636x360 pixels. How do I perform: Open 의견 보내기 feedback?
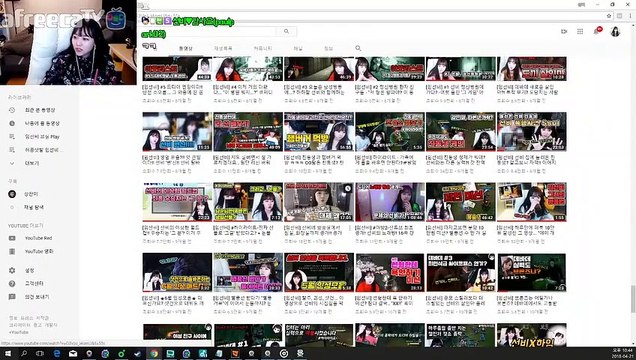(x=37, y=297)
